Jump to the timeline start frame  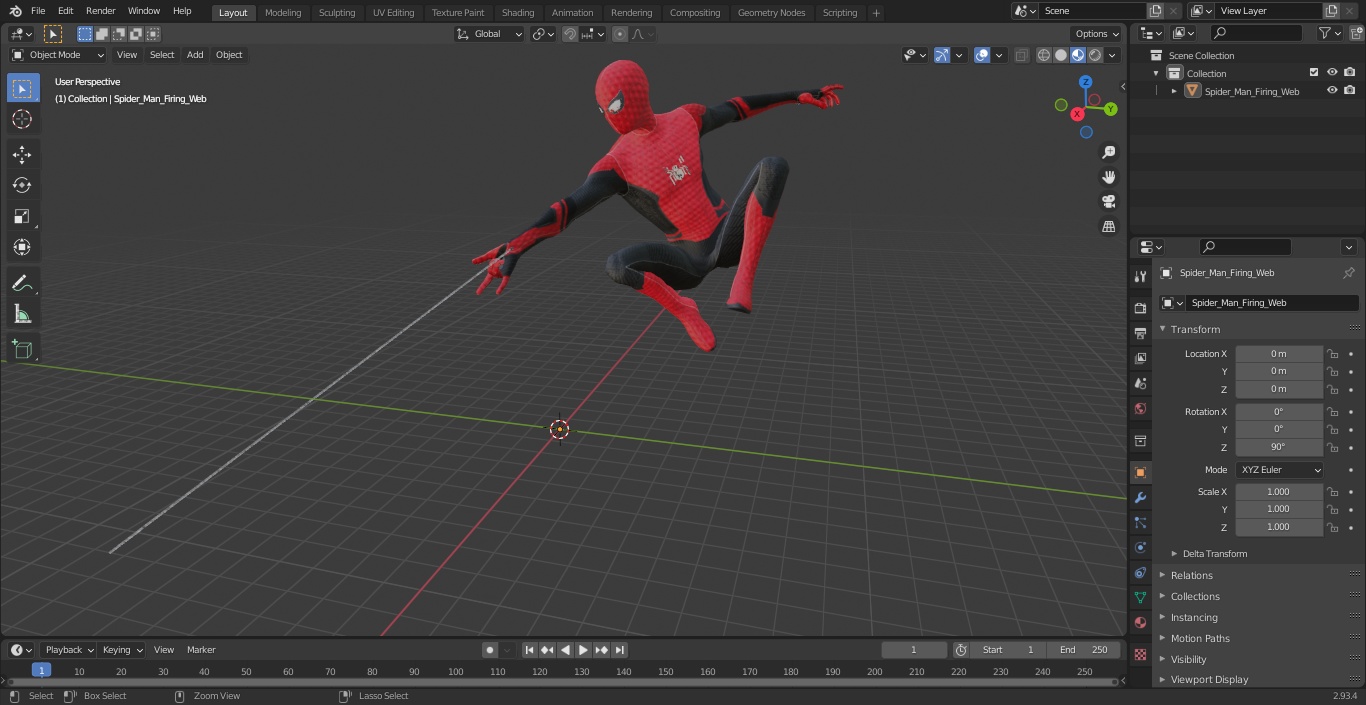[x=529, y=650]
